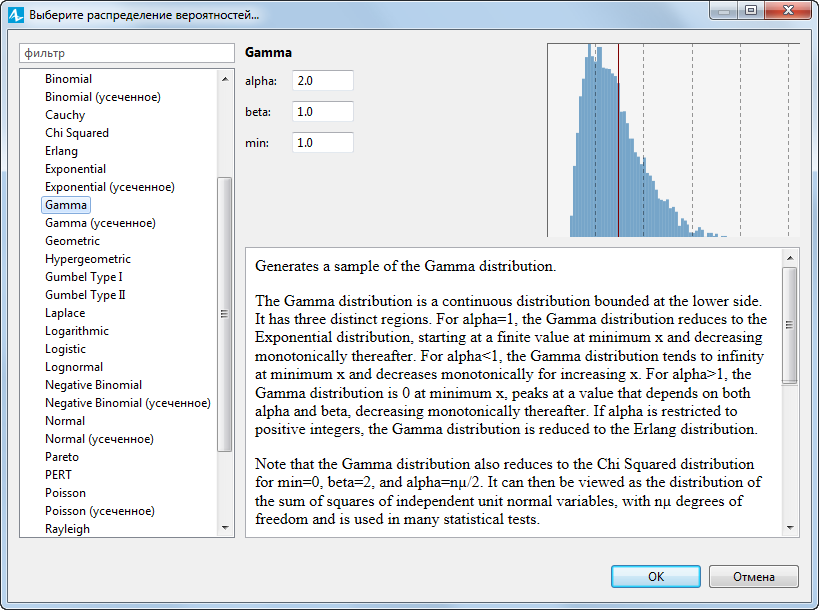Select Normal (усеченное) entry
The width and height of the screenshot is (819, 610).
99,439
